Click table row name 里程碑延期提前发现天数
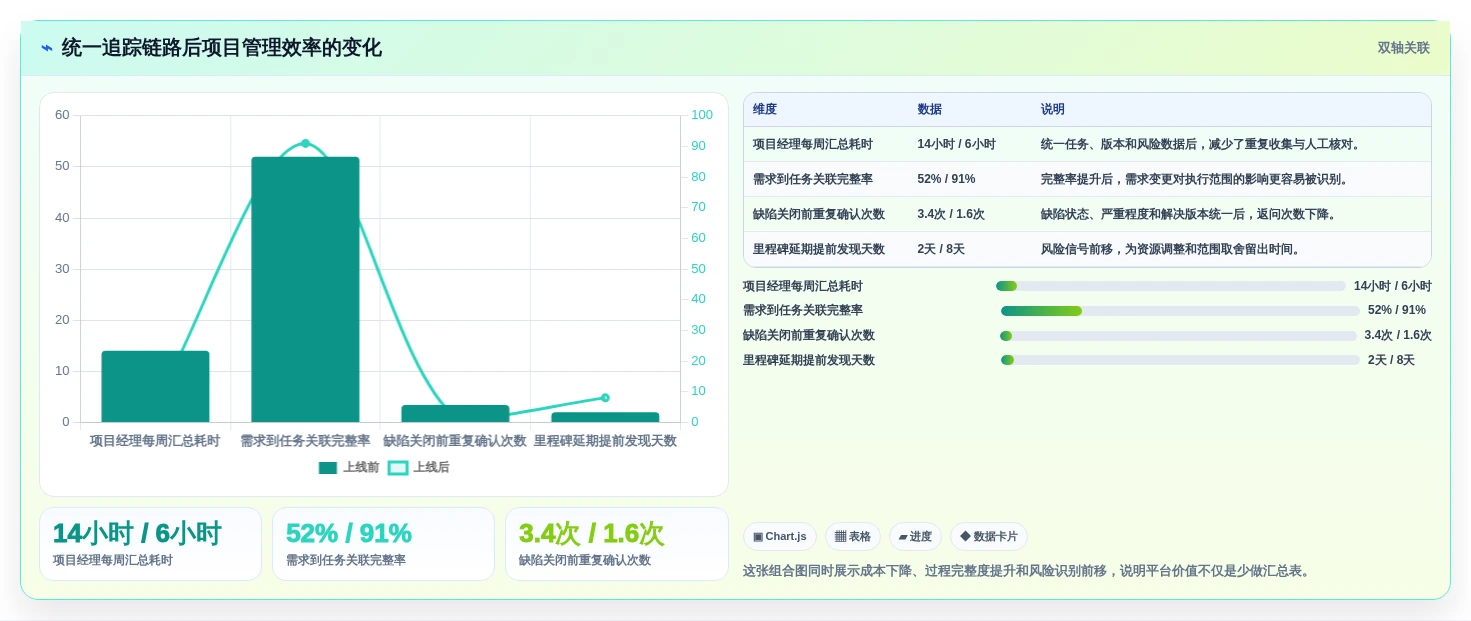This screenshot has width=1471, height=621. [819, 250]
